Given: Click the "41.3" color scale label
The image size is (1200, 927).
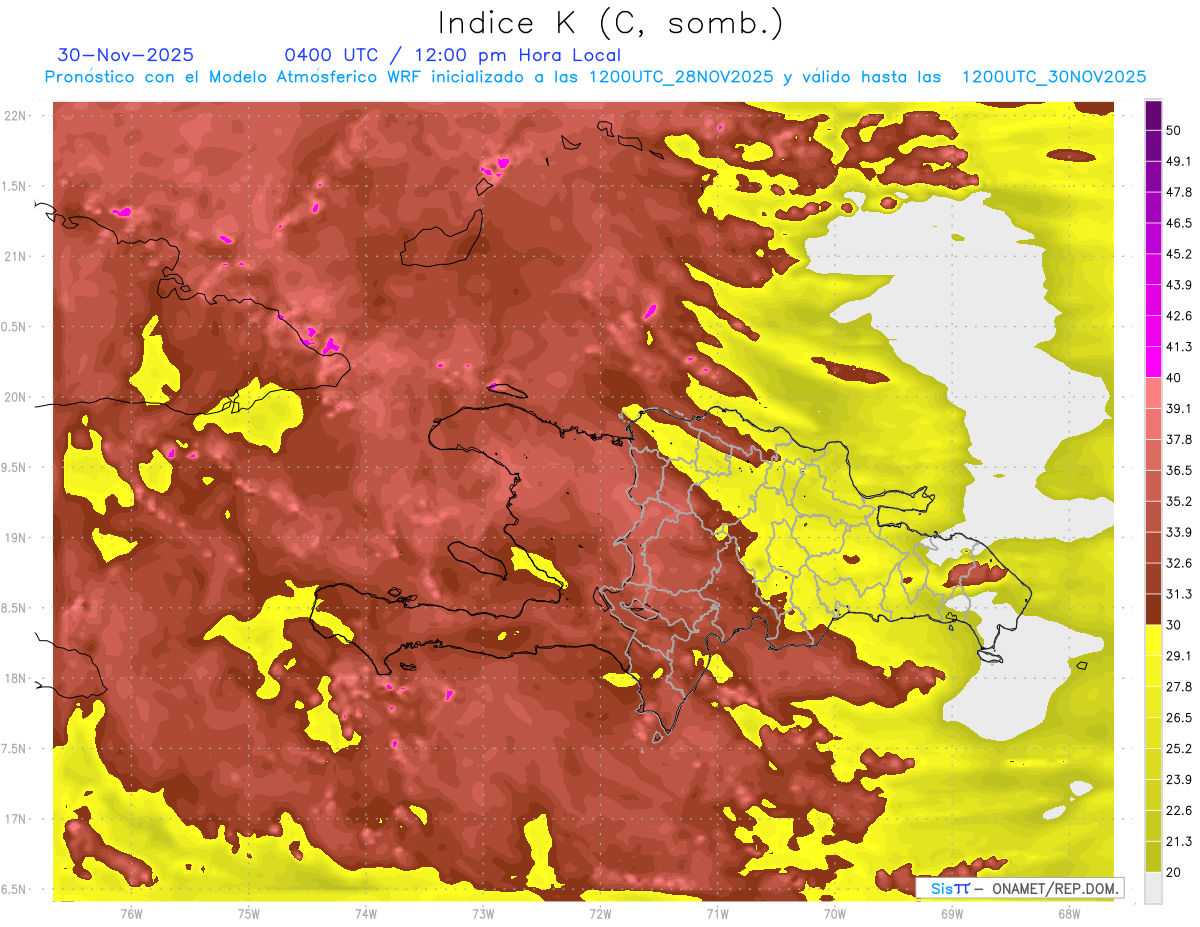Looking at the screenshot, I should point(1179,347).
